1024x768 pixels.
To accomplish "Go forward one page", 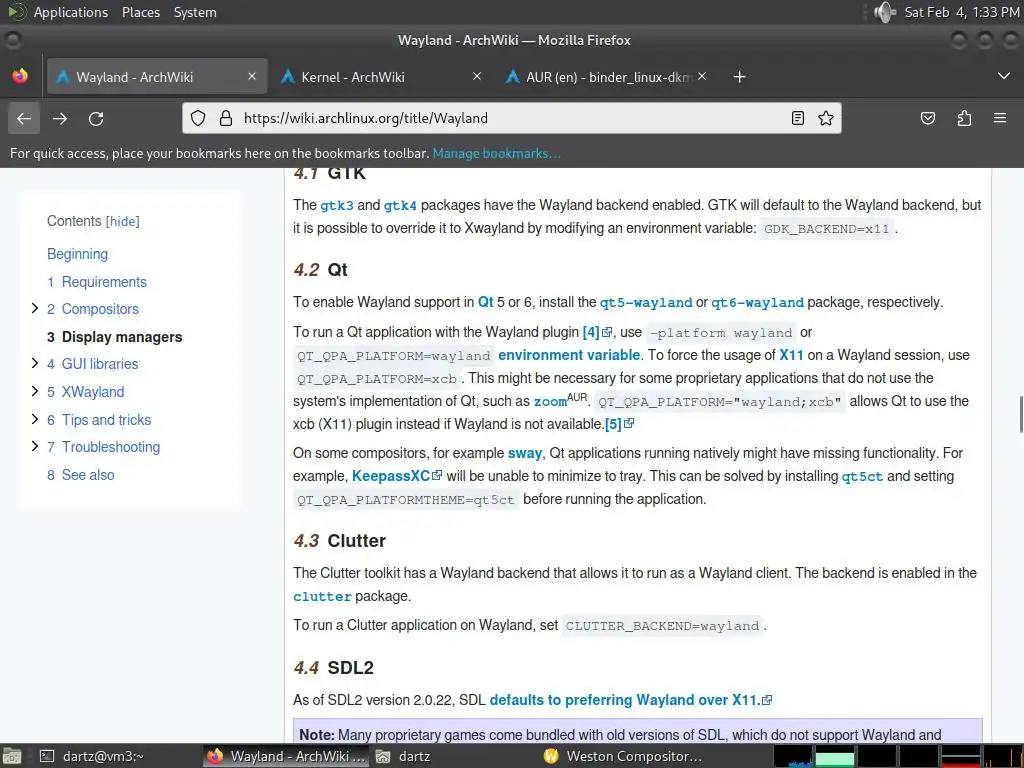I will [x=60, y=118].
